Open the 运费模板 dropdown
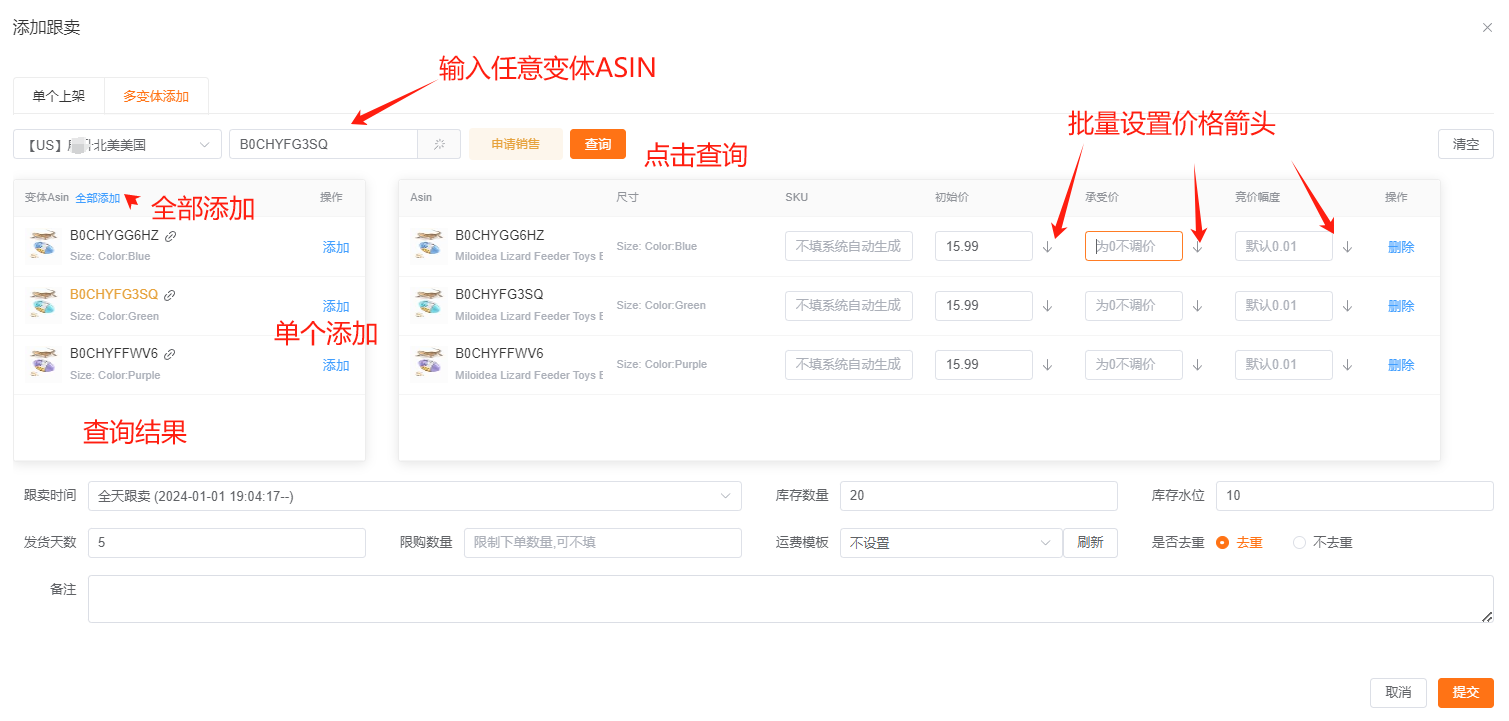1509x721 pixels. pos(950,543)
